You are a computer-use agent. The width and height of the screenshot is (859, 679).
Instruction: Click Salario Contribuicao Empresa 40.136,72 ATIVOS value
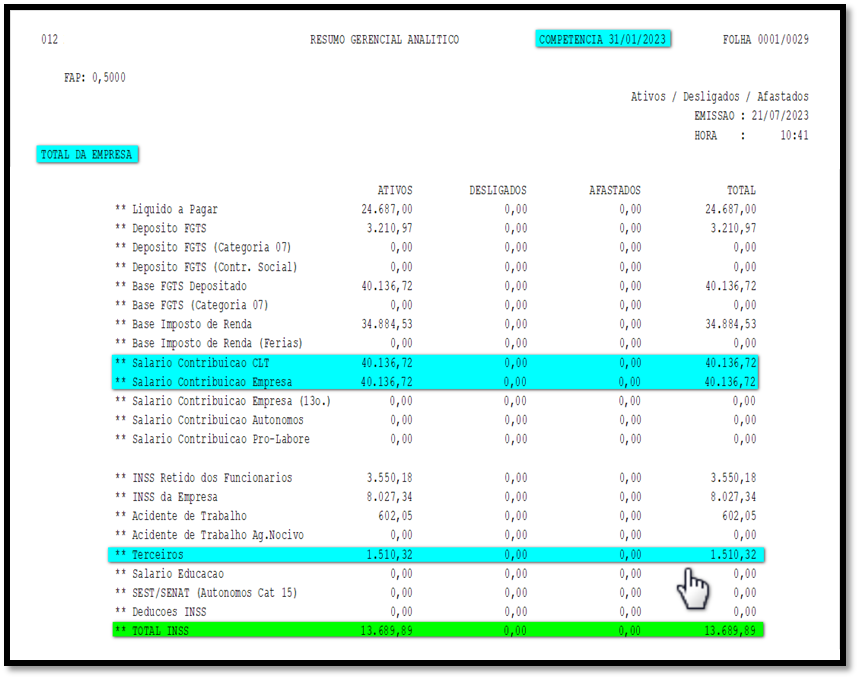click(x=387, y=382)
